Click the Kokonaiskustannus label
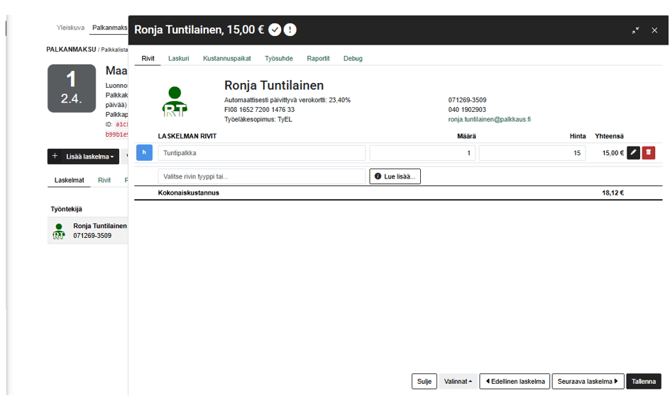This screenshot has height=398, width=670. point(188,193)
